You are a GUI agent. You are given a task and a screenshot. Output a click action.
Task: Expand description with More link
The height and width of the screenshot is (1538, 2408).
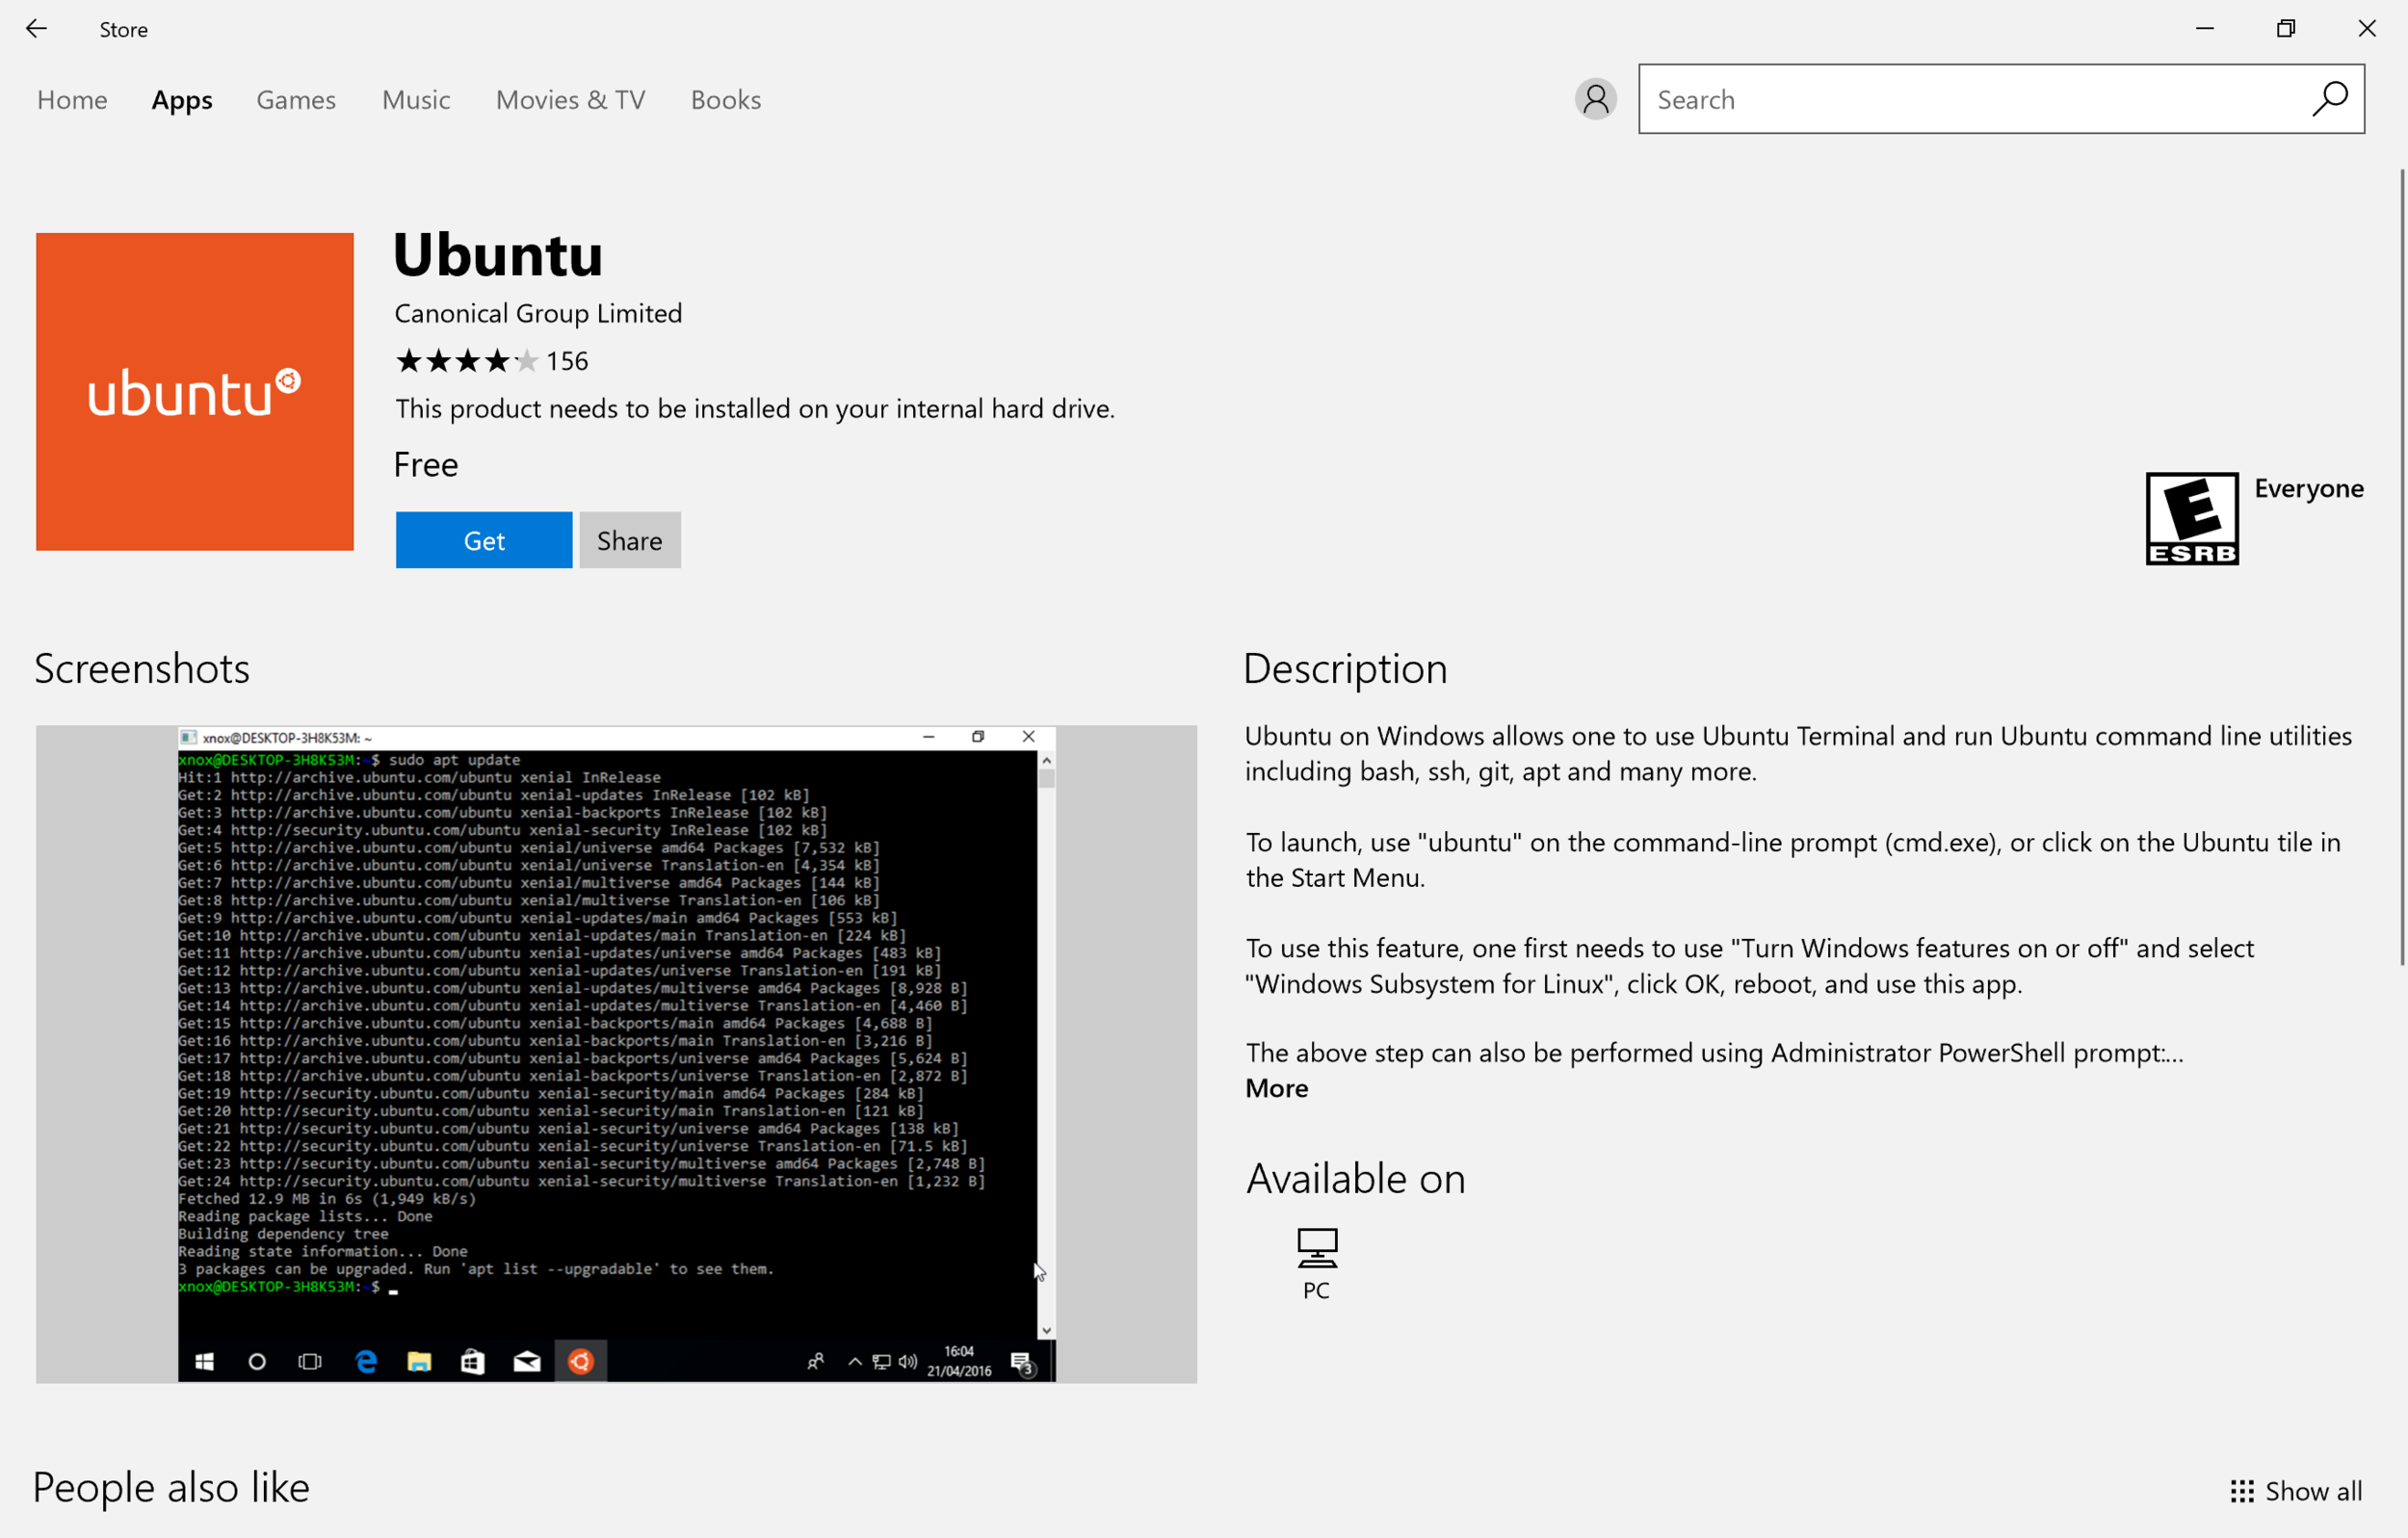coord(1277,1088)
